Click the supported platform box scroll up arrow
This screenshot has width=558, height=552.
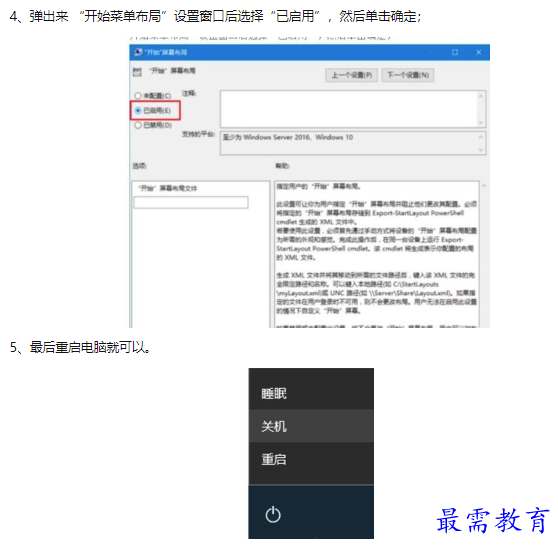click(481, 137)
